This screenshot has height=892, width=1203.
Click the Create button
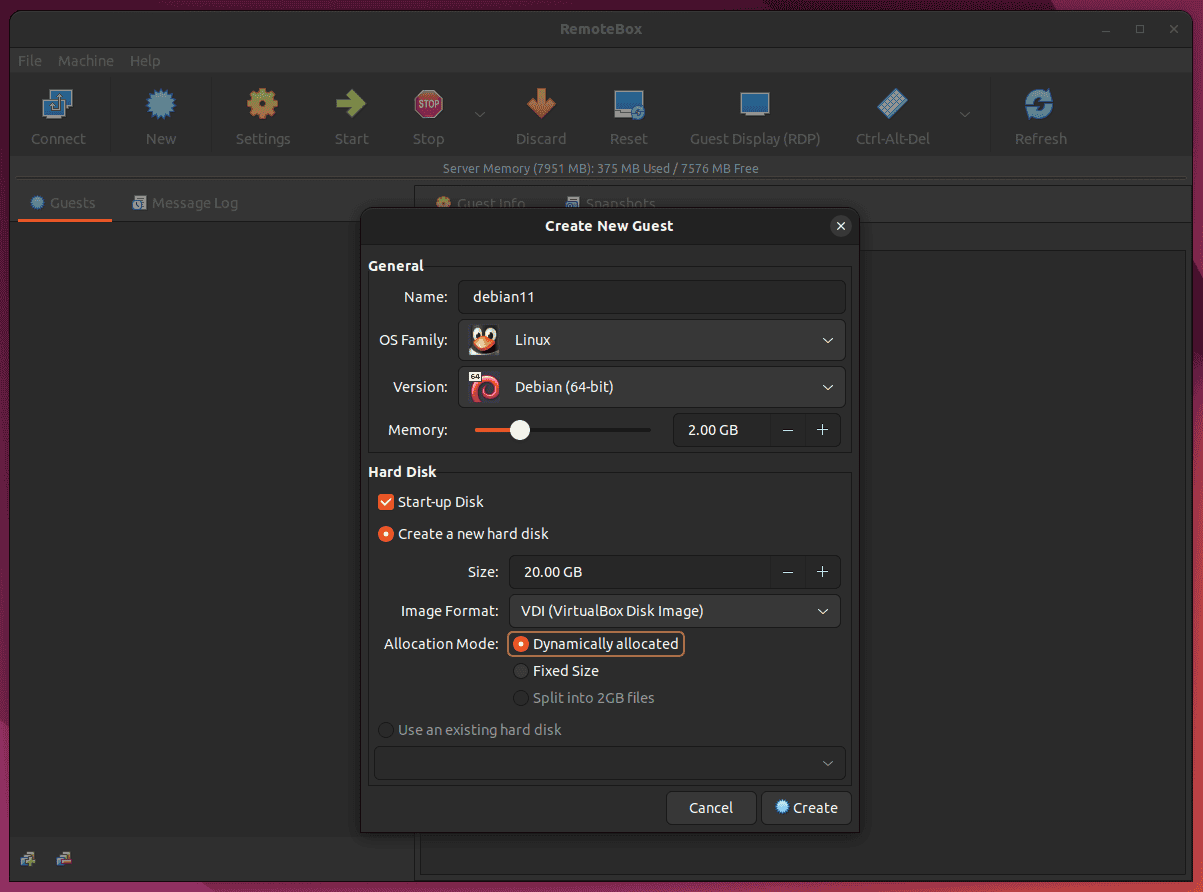pyautogui.click(x=806, y=807)
